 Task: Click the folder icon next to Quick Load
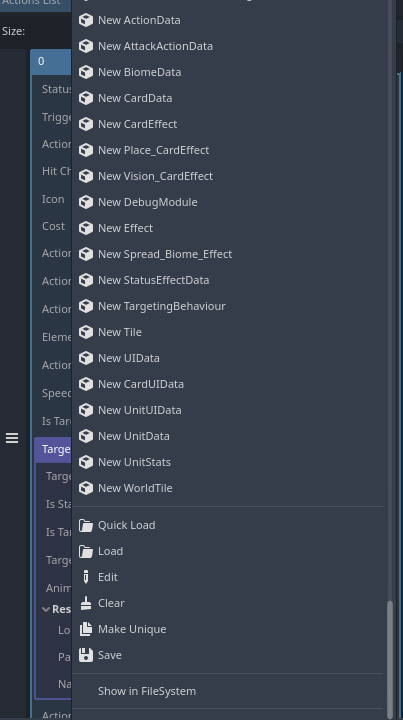click(x=86, y=525)
